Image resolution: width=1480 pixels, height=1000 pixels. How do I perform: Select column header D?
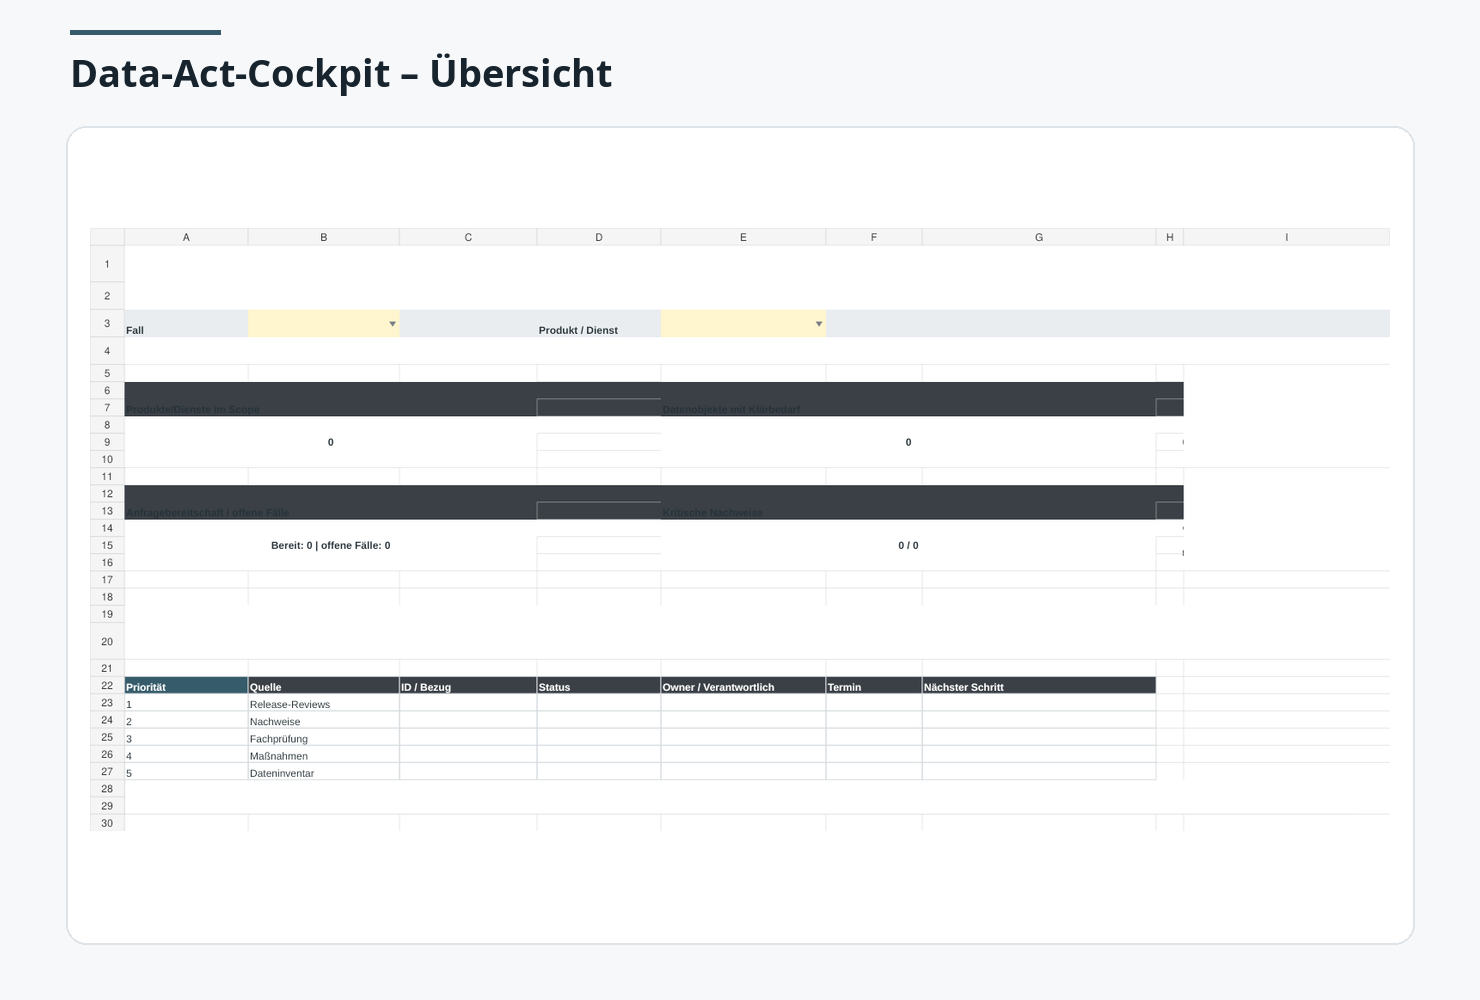599,237
